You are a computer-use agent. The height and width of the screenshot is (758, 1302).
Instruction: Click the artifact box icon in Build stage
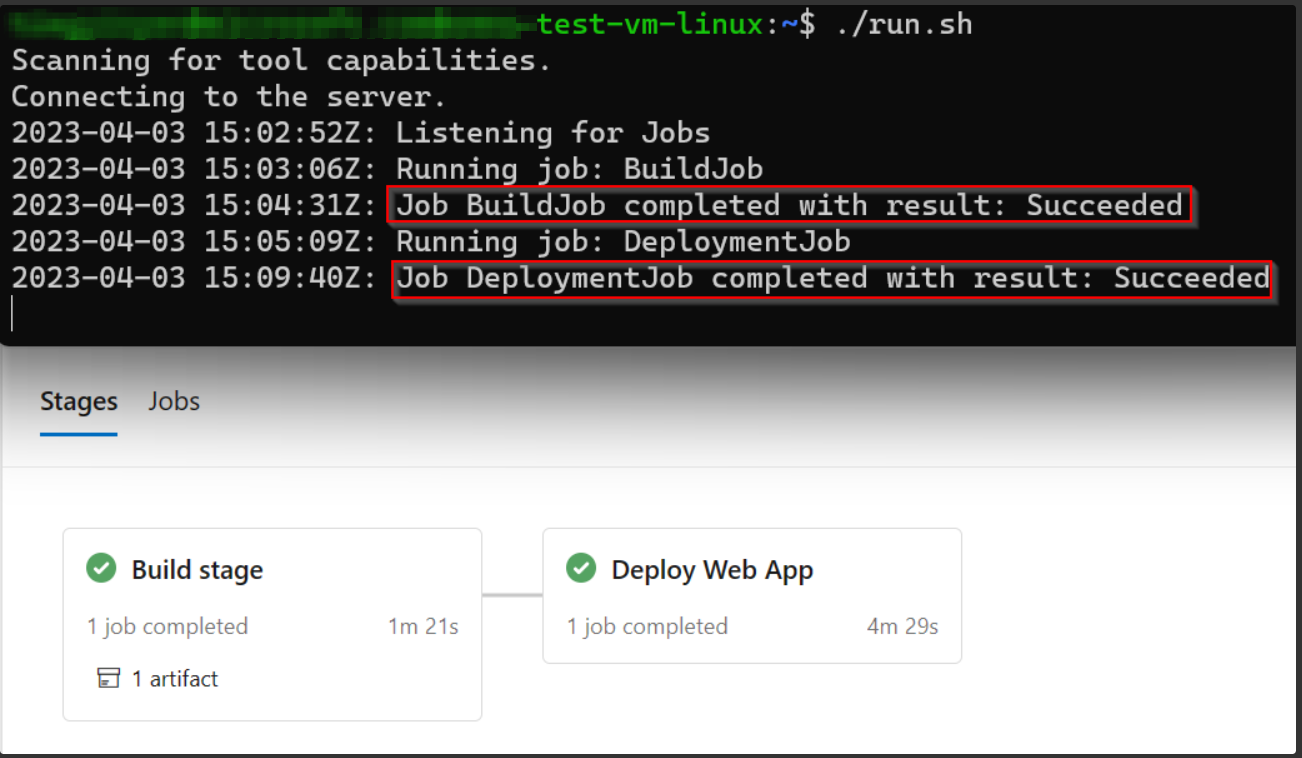point(108,679)
